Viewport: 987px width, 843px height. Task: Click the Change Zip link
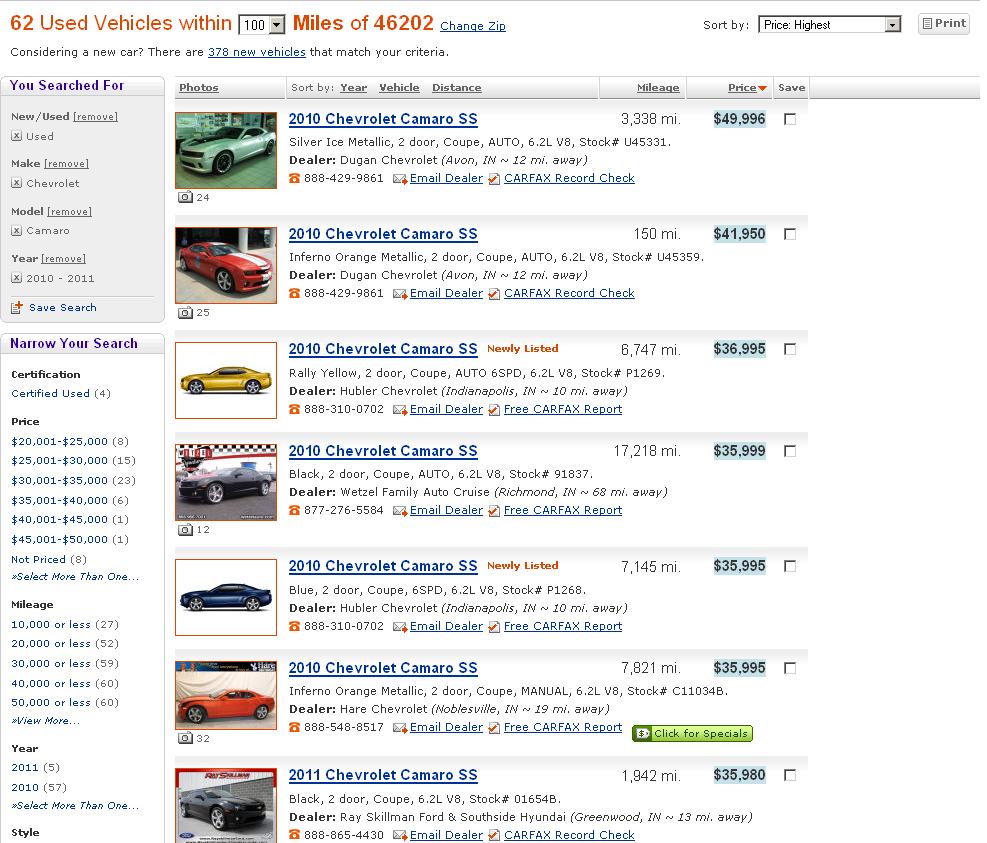[x=472, y=25]
